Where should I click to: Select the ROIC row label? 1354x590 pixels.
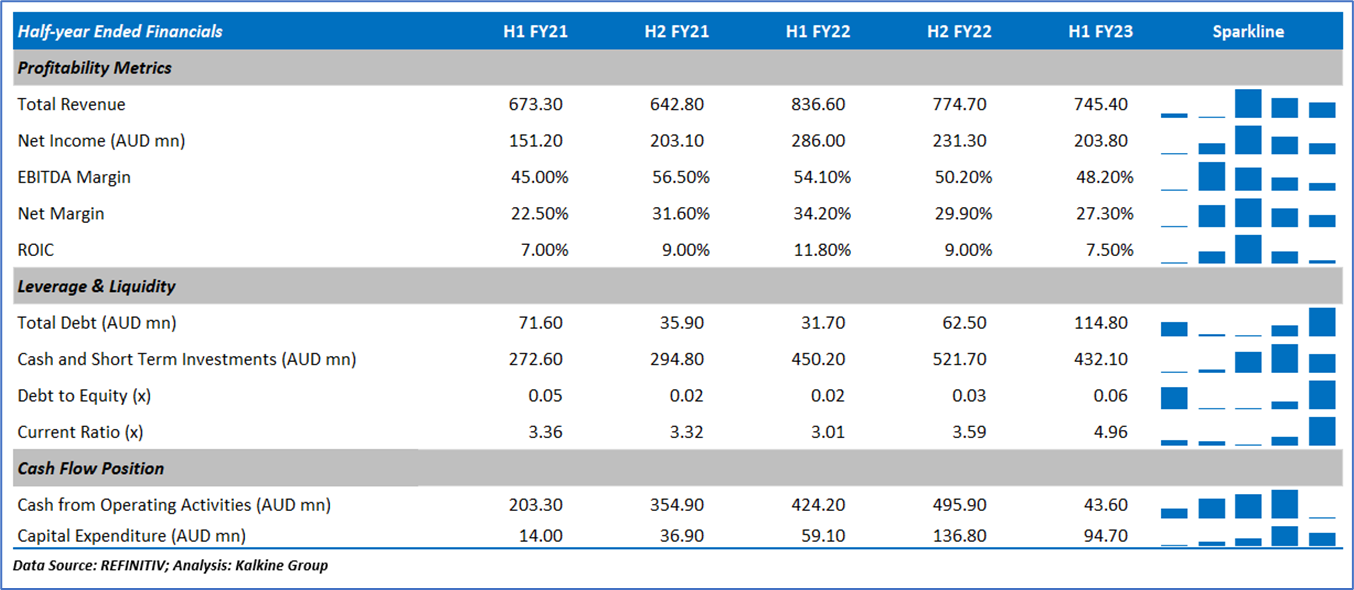pos(35,250)
